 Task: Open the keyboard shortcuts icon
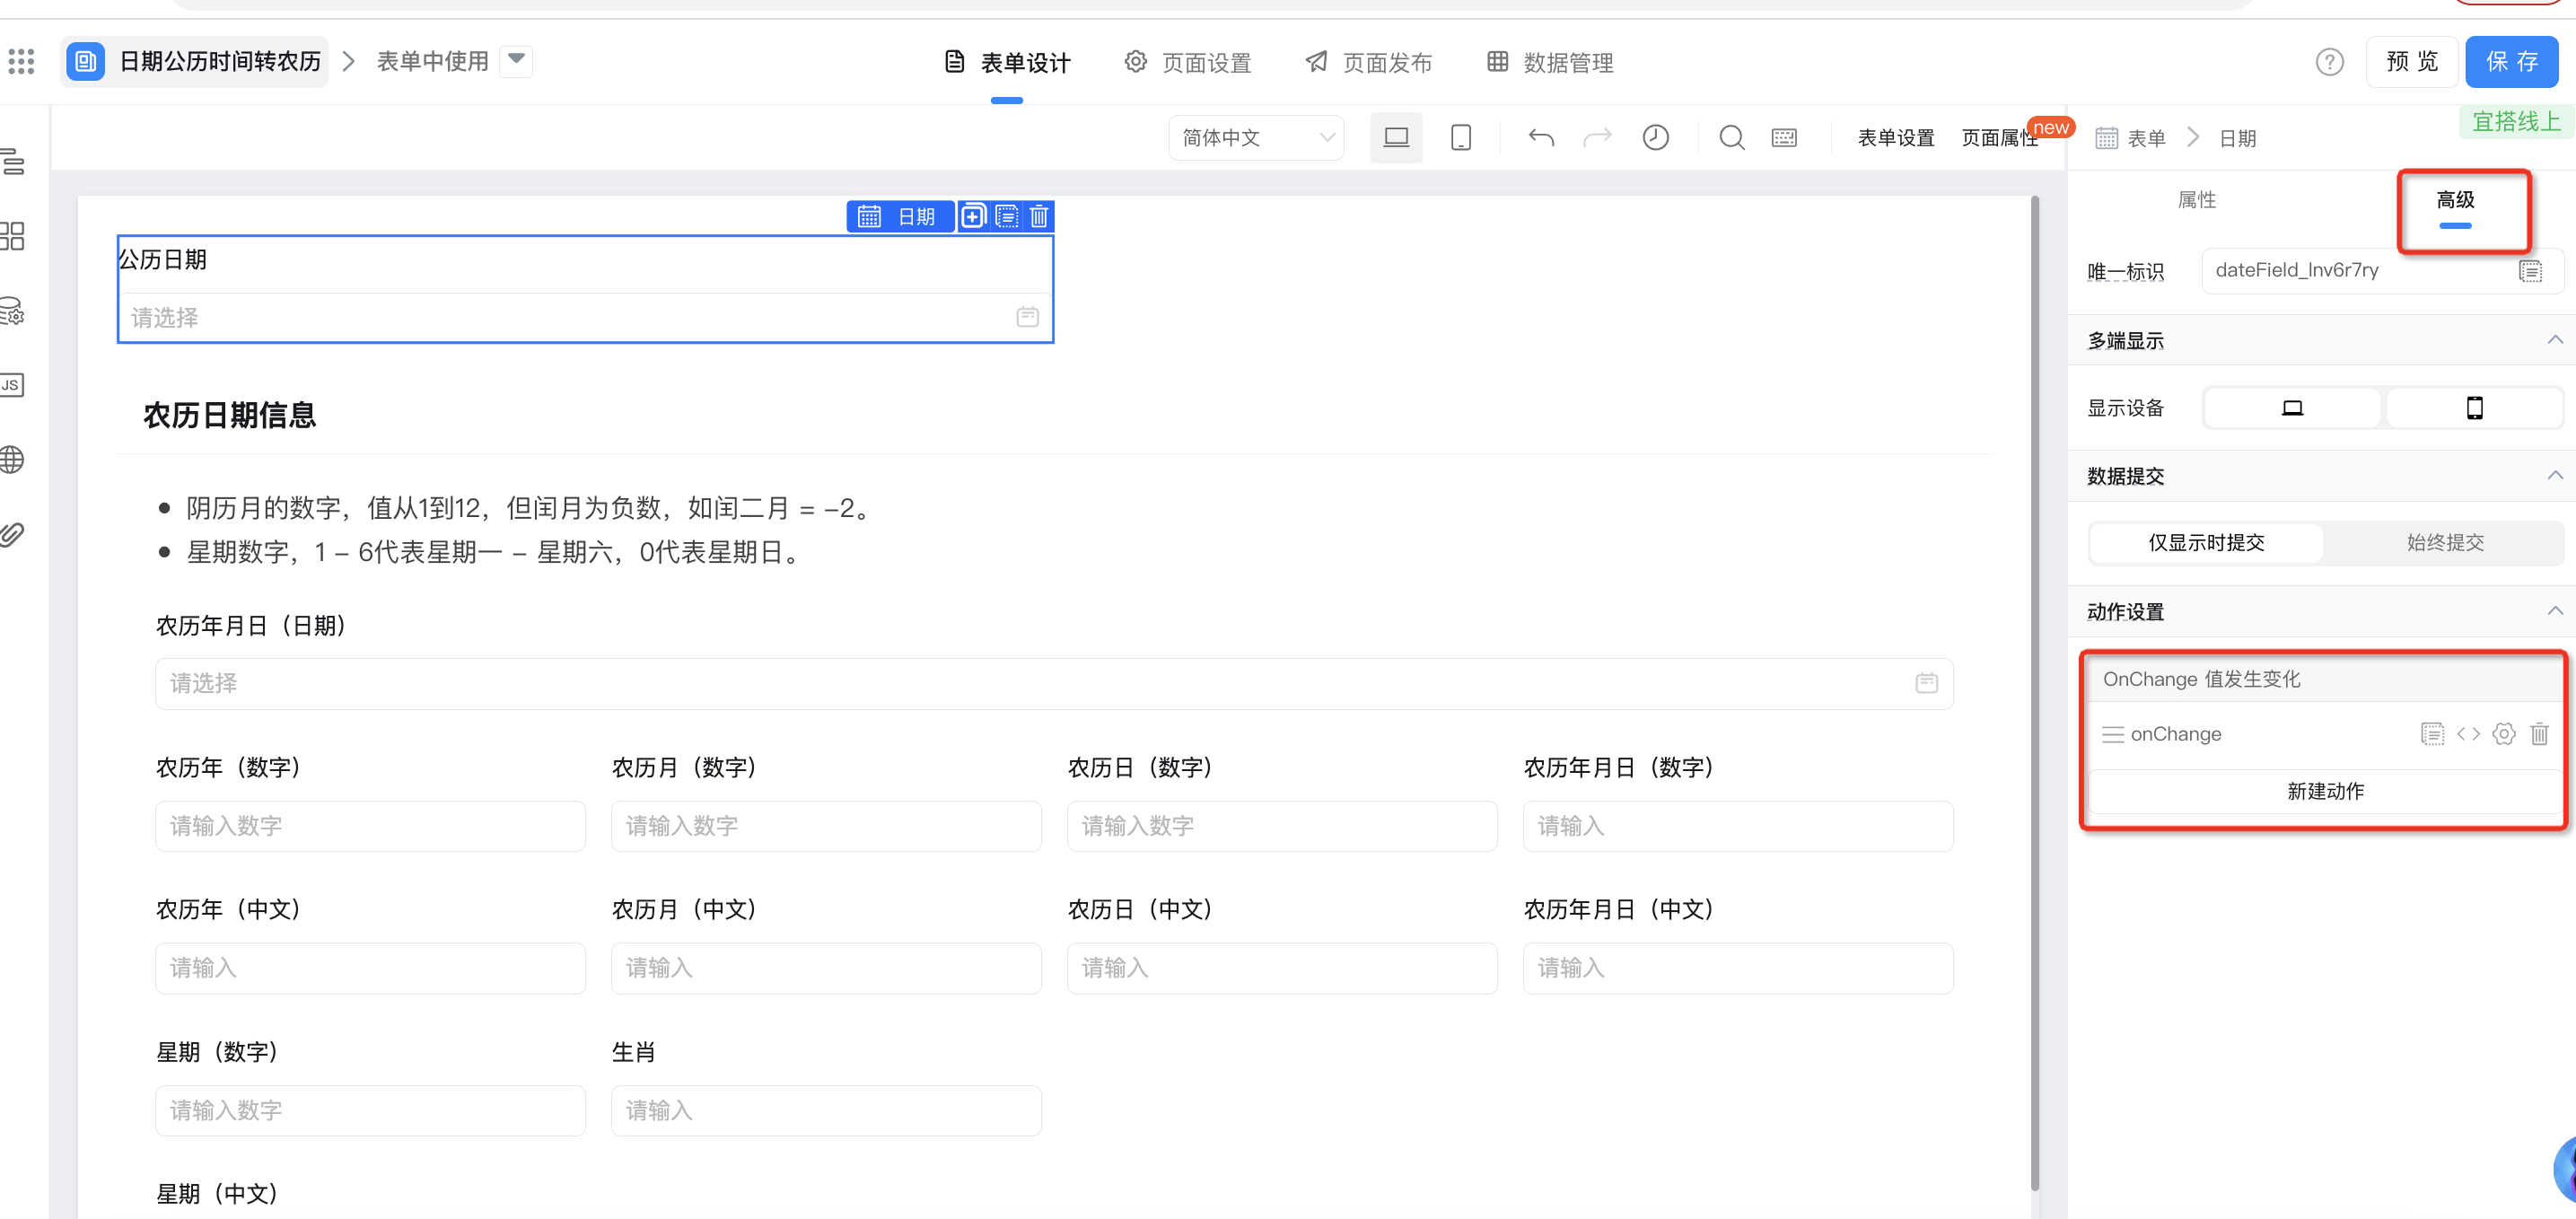tap(1784, 138)
